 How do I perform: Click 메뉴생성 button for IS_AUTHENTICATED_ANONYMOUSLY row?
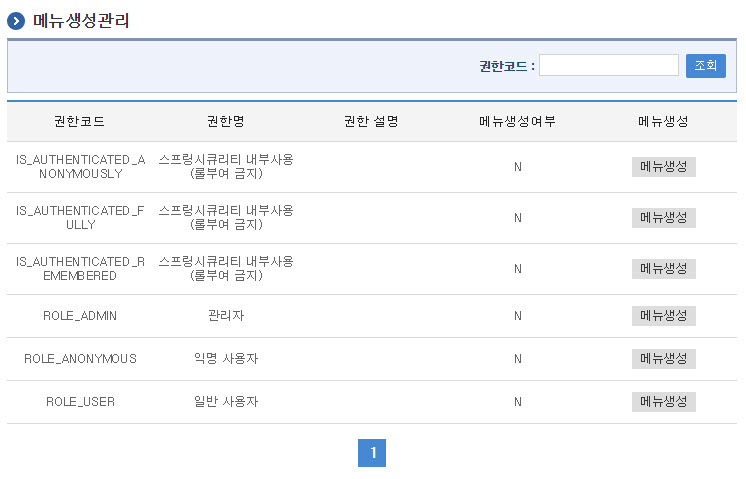[x=663, y=167]
